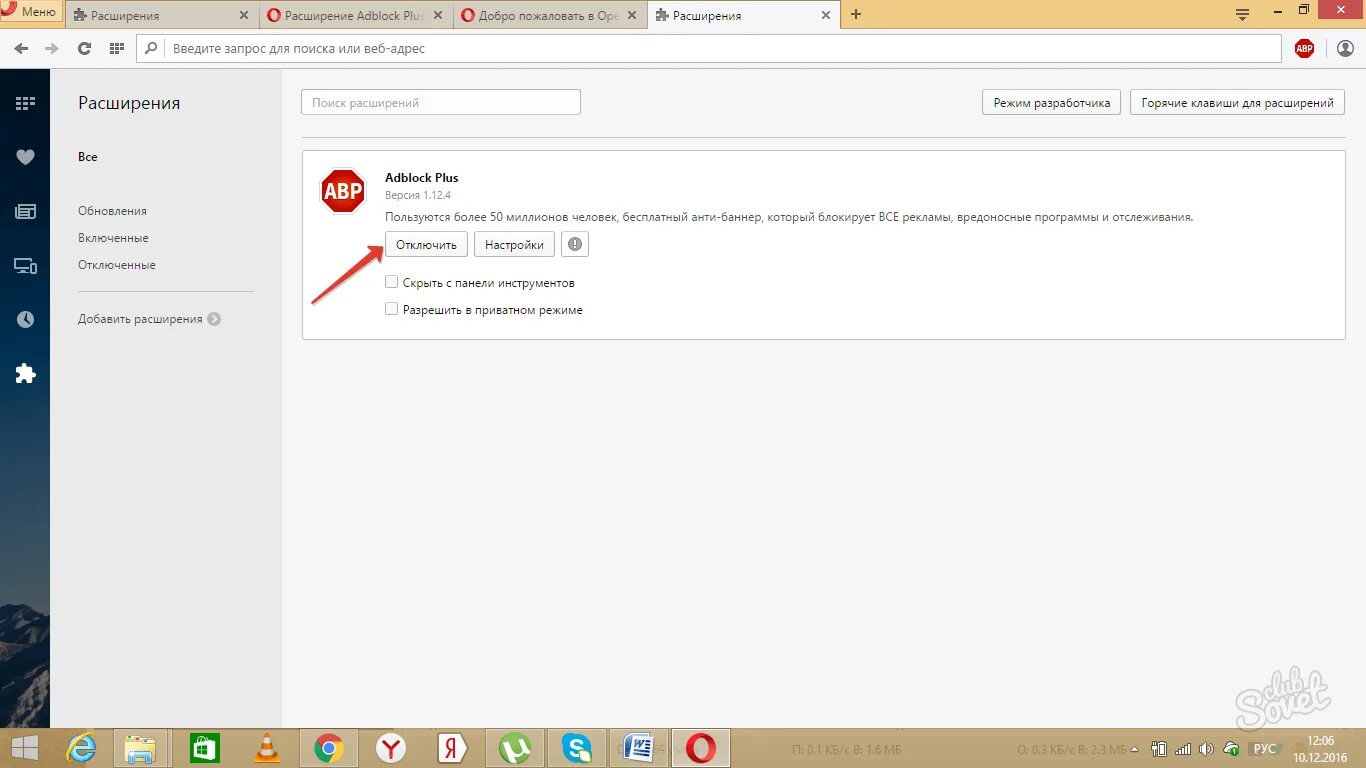The width and height of the screenshot is (1366, 768).
Task: Open the Yandex Я icon in the taskbar
Action: tap(453, 748)
